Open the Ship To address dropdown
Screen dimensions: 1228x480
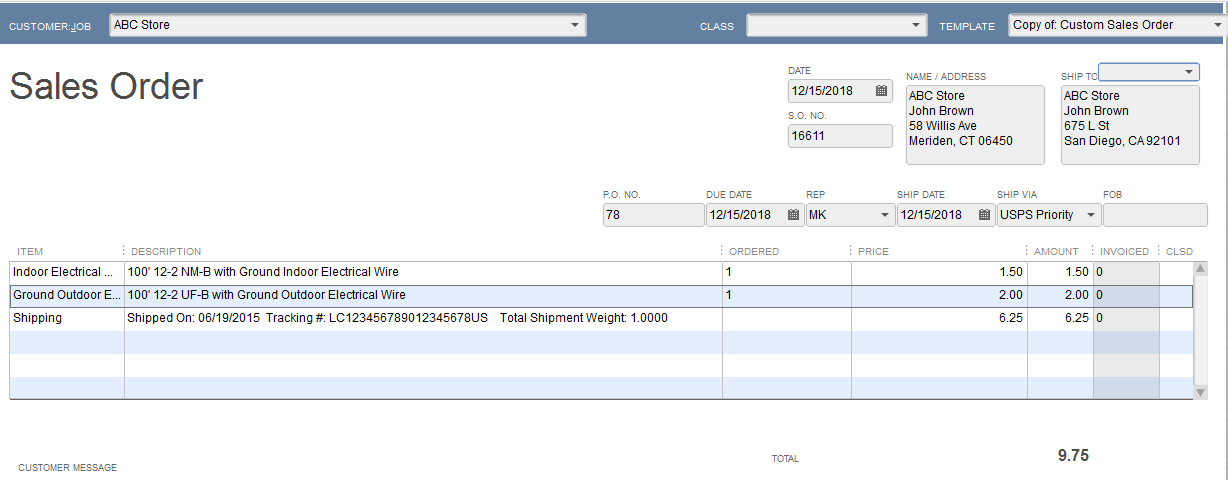1188,72
